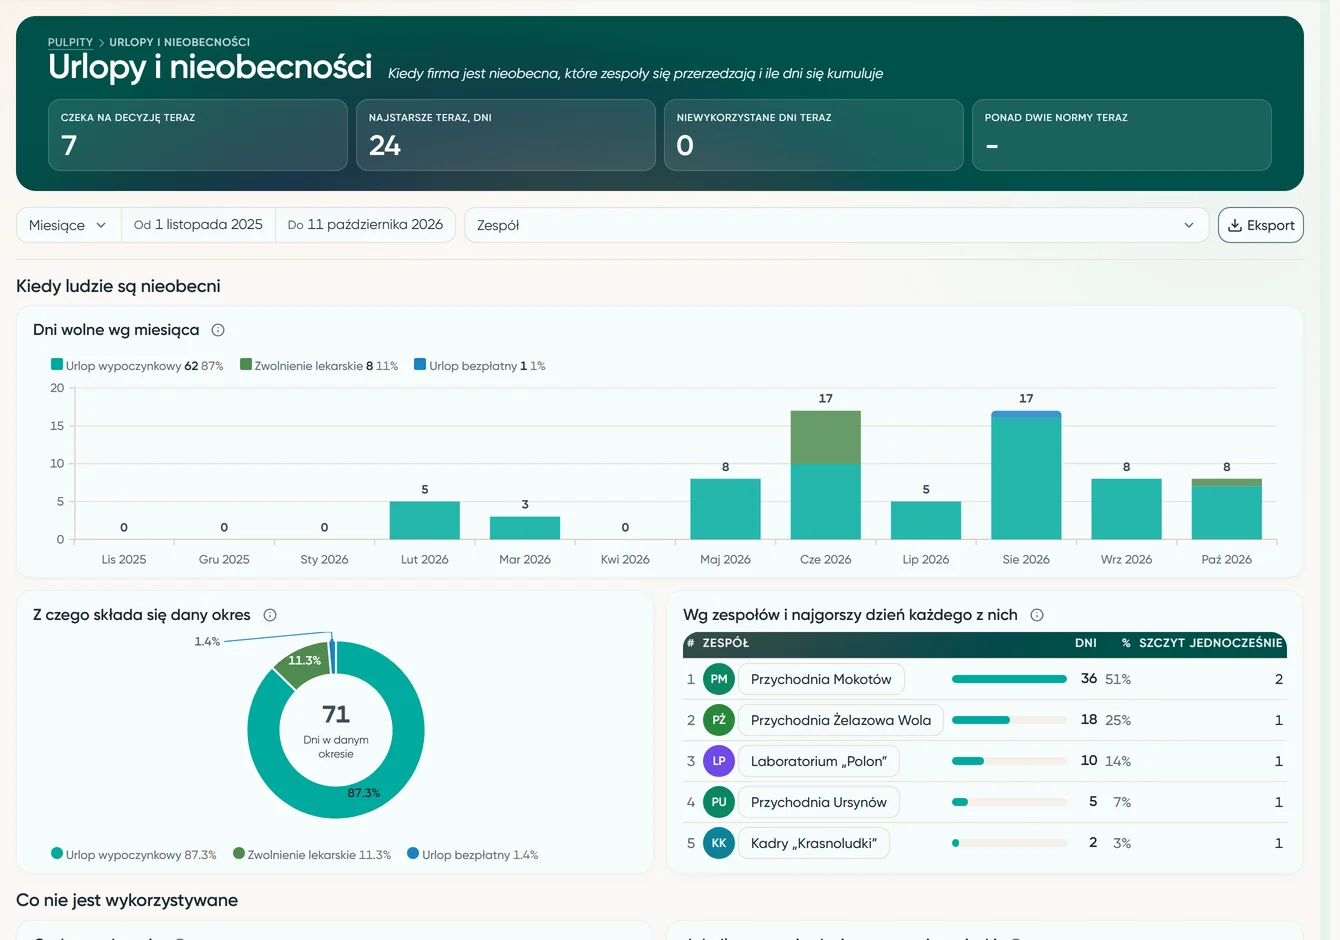
Task: Toggle Zwolnienie lekarskie 11.3% donut legend
Action: tap(312, 855)
